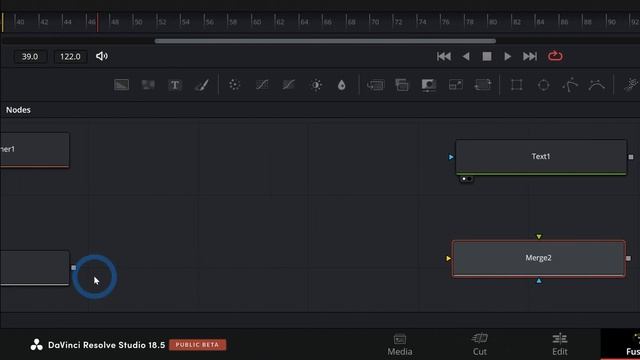Image resolution: width=640 pixels, height=360 pixels.
Task: Select the Text1 node
Action: (541, 157)
